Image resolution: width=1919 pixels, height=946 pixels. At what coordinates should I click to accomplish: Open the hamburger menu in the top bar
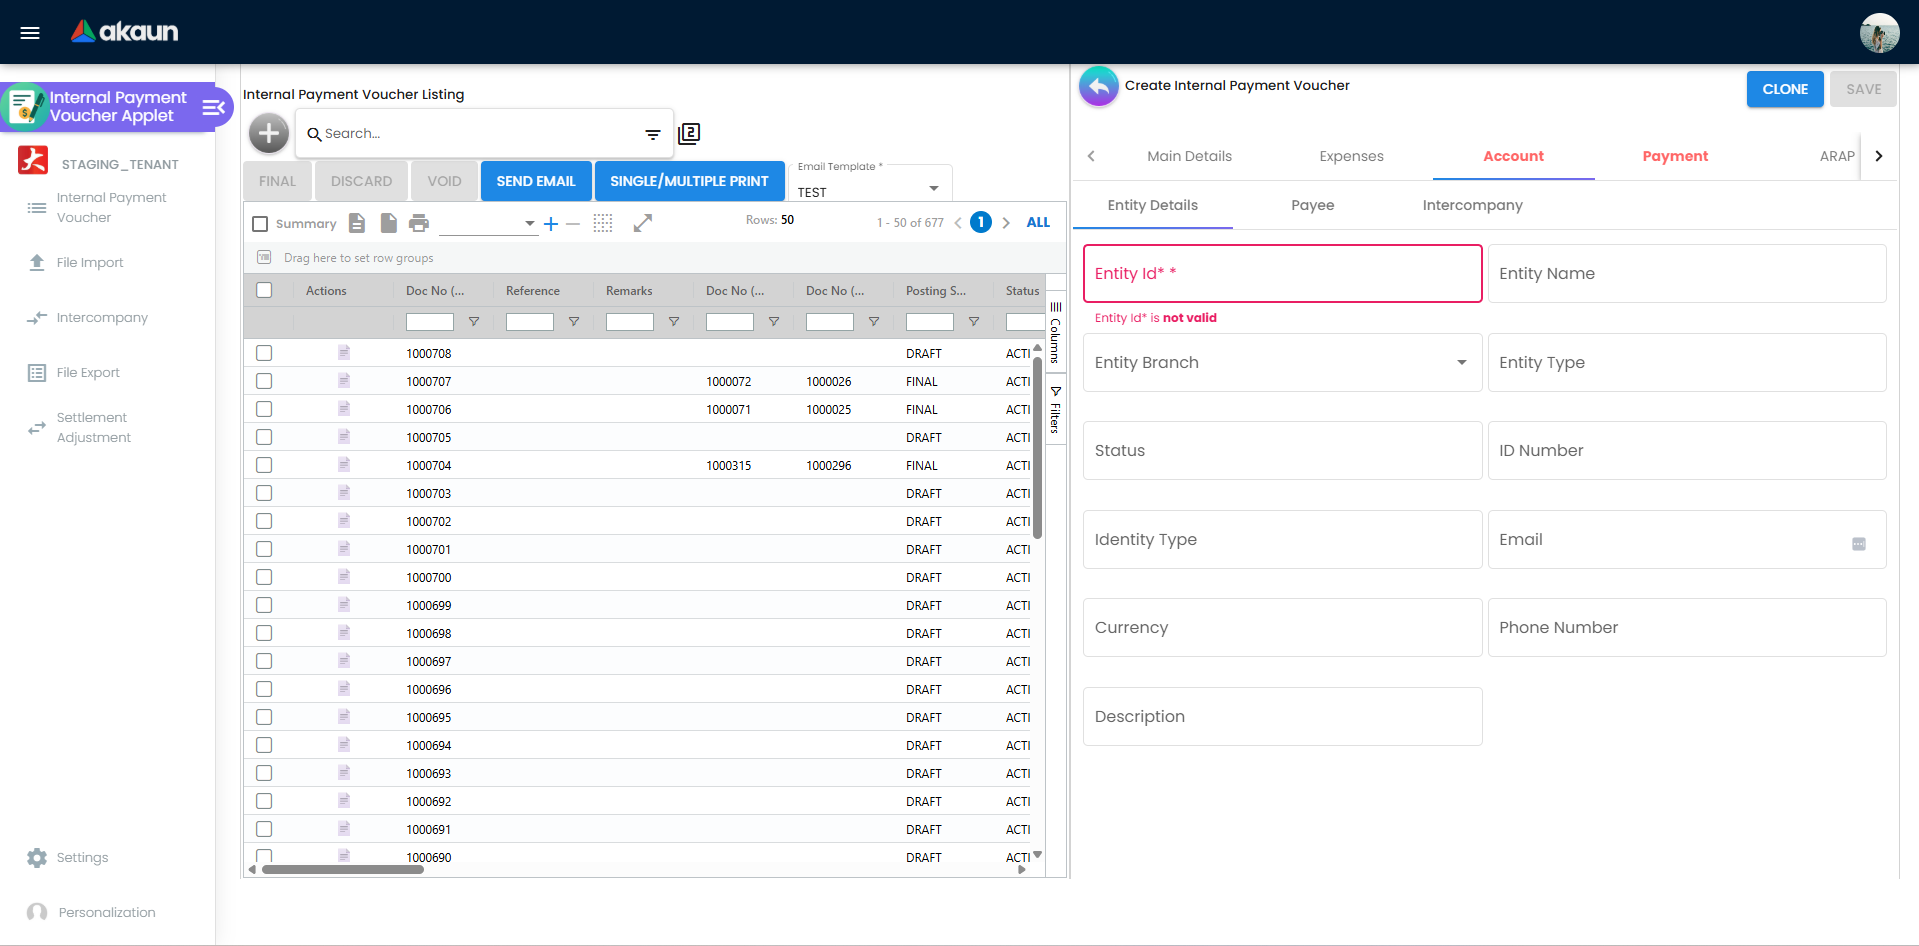point(29,31)
